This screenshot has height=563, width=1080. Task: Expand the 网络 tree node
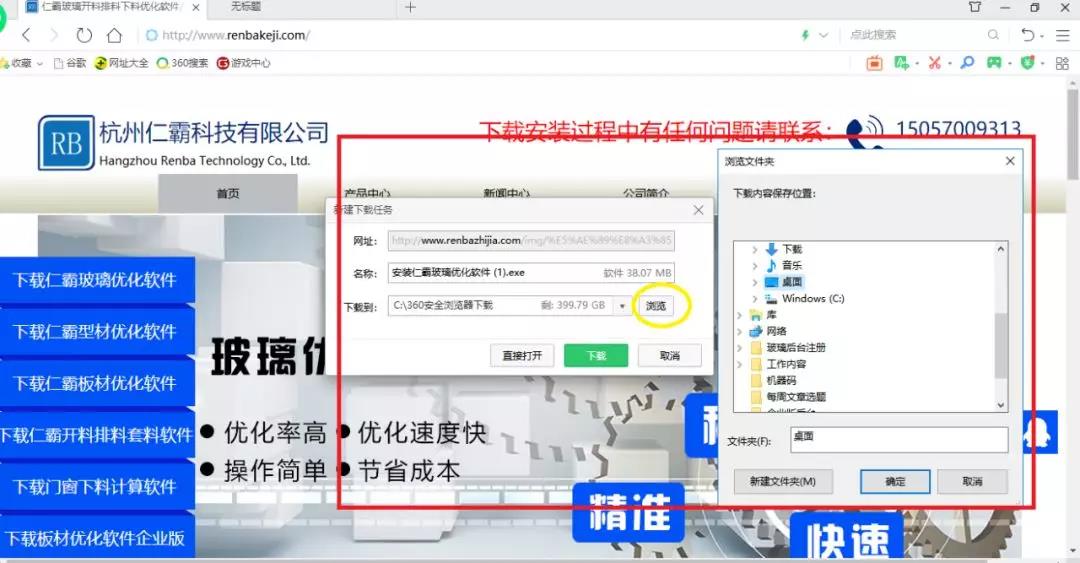coord(740,332)
